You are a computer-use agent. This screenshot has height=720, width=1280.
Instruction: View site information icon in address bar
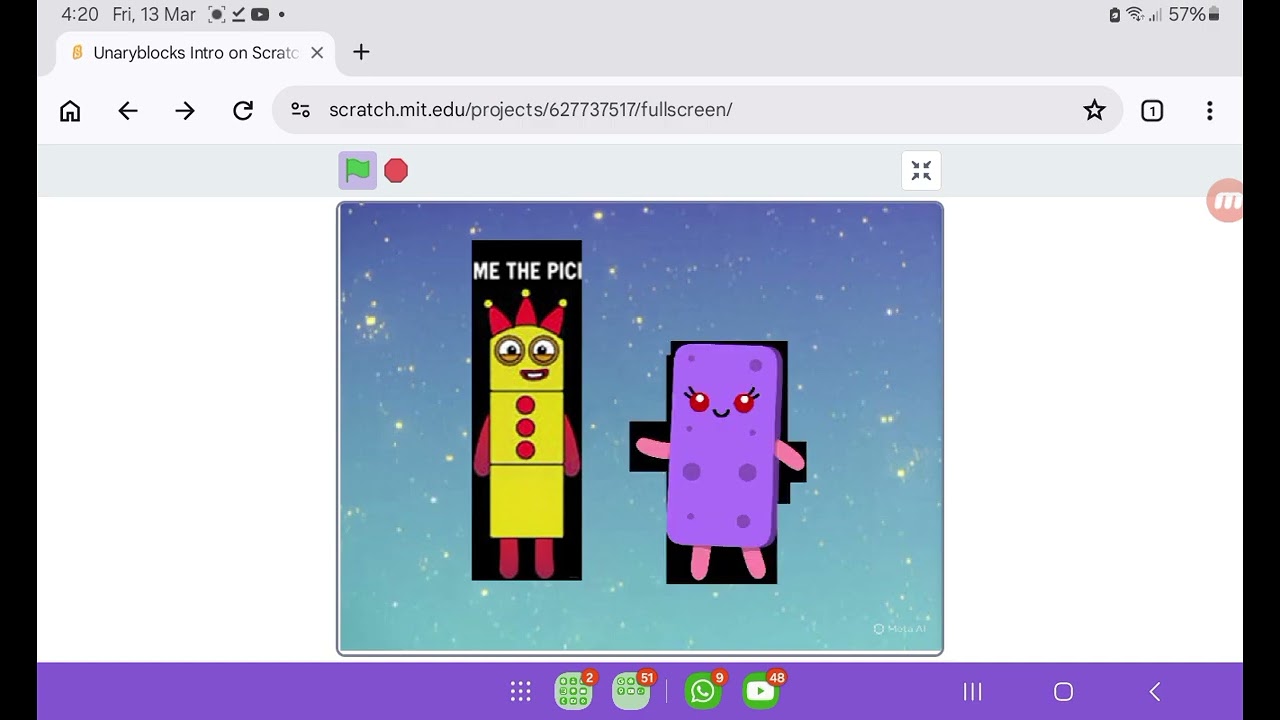click(300, 110)
